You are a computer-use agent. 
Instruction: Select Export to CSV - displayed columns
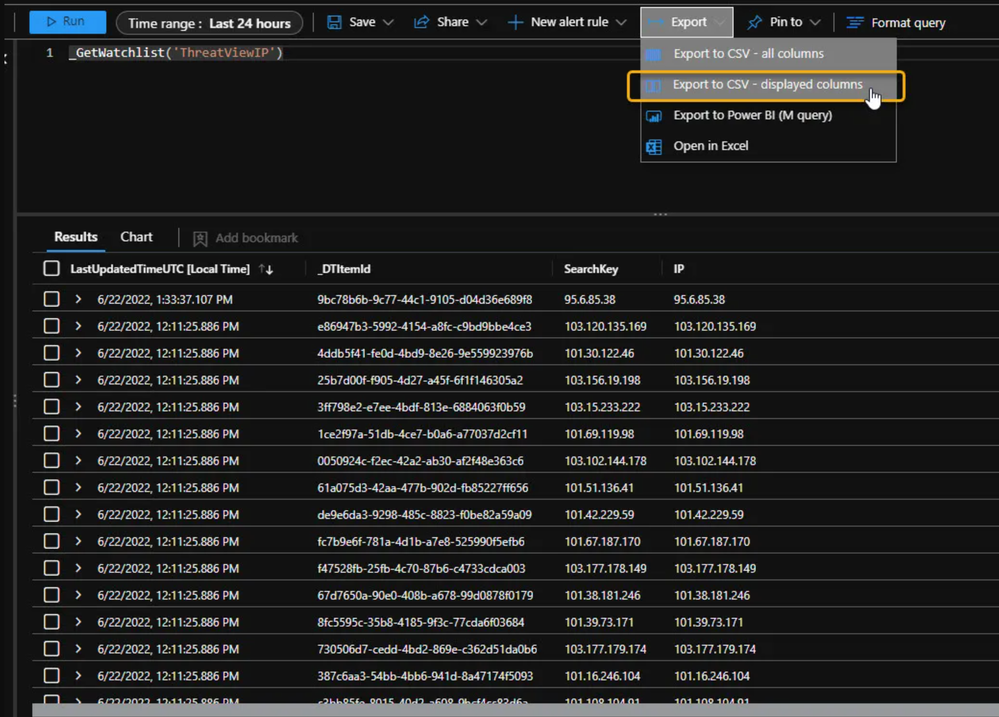point(766,85)
